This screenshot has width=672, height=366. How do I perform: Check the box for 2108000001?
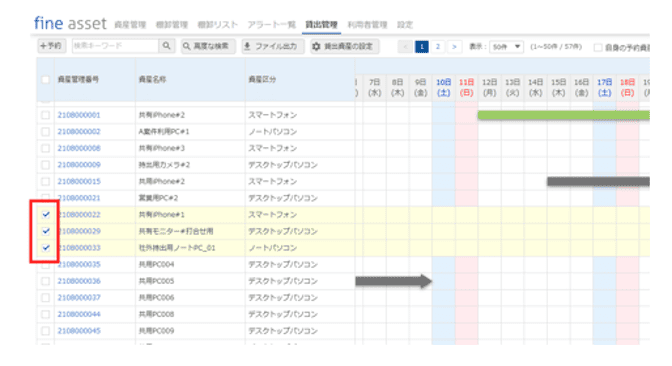pos(45,115)
